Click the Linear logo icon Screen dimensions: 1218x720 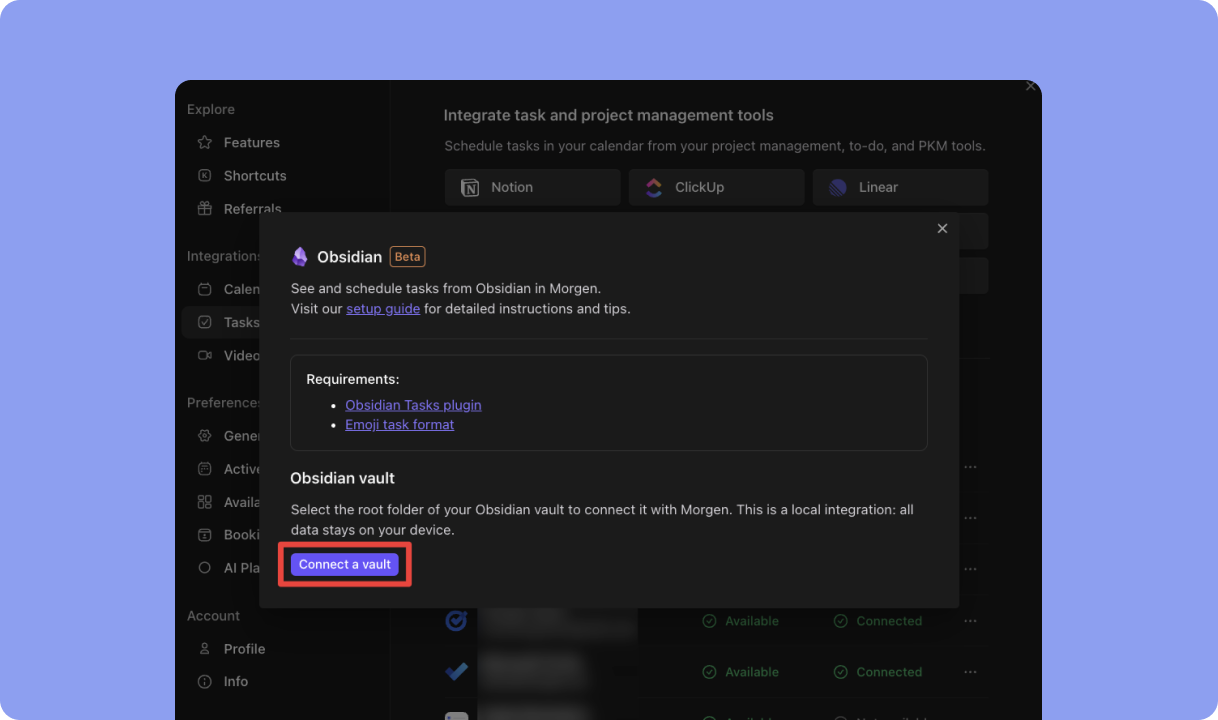pos(838,187)
